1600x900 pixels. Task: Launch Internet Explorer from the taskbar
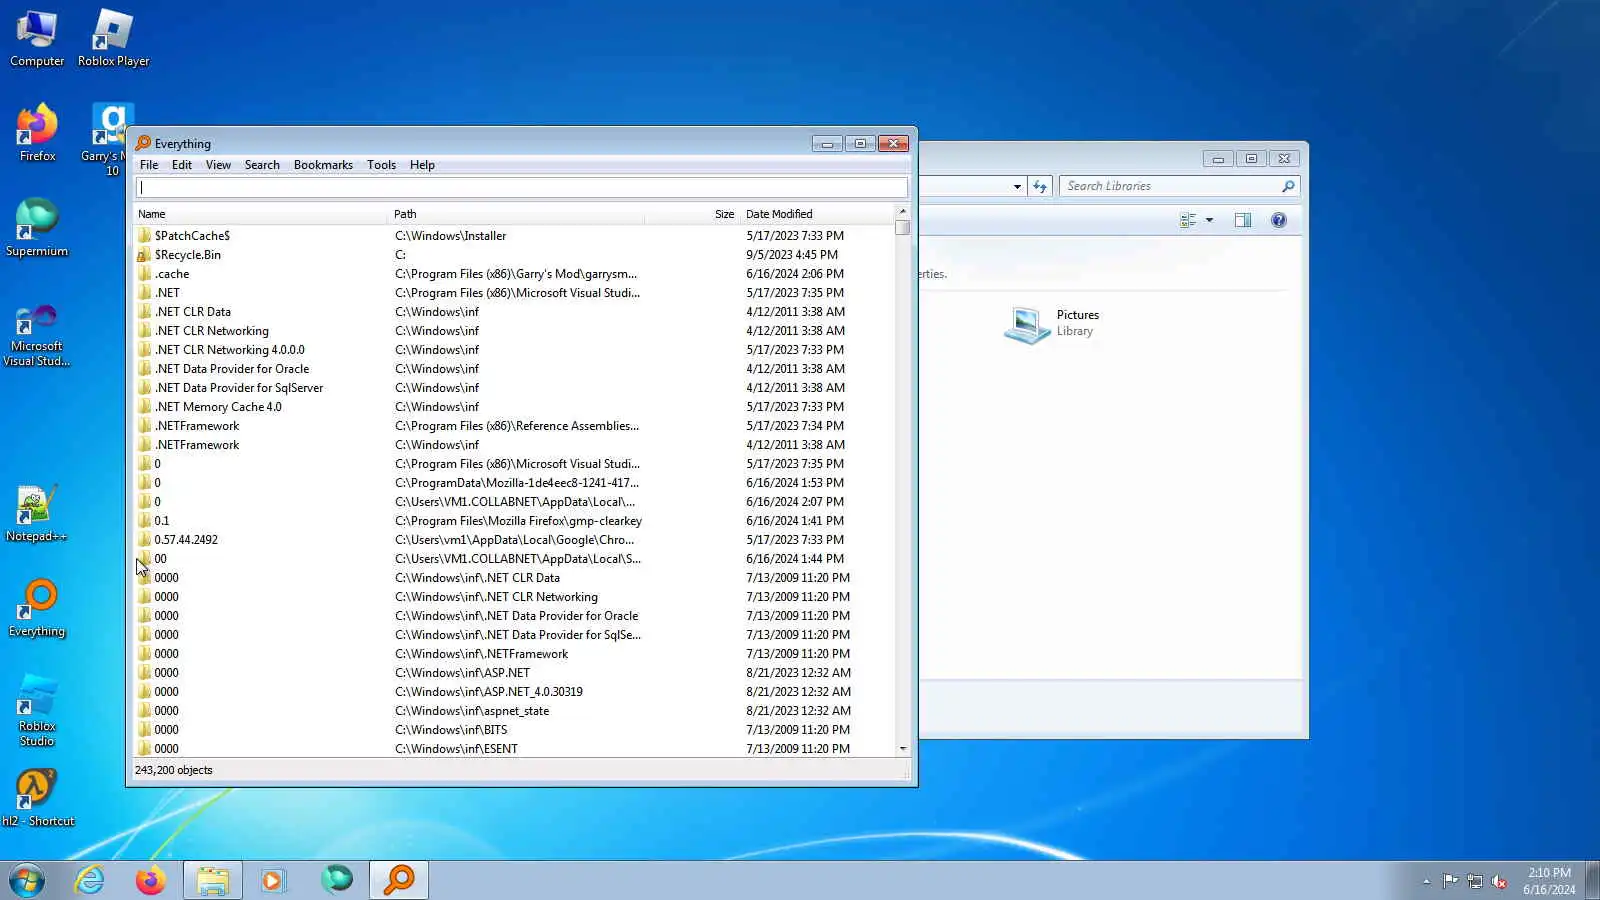pyautogui.click(x=90, y=880)
